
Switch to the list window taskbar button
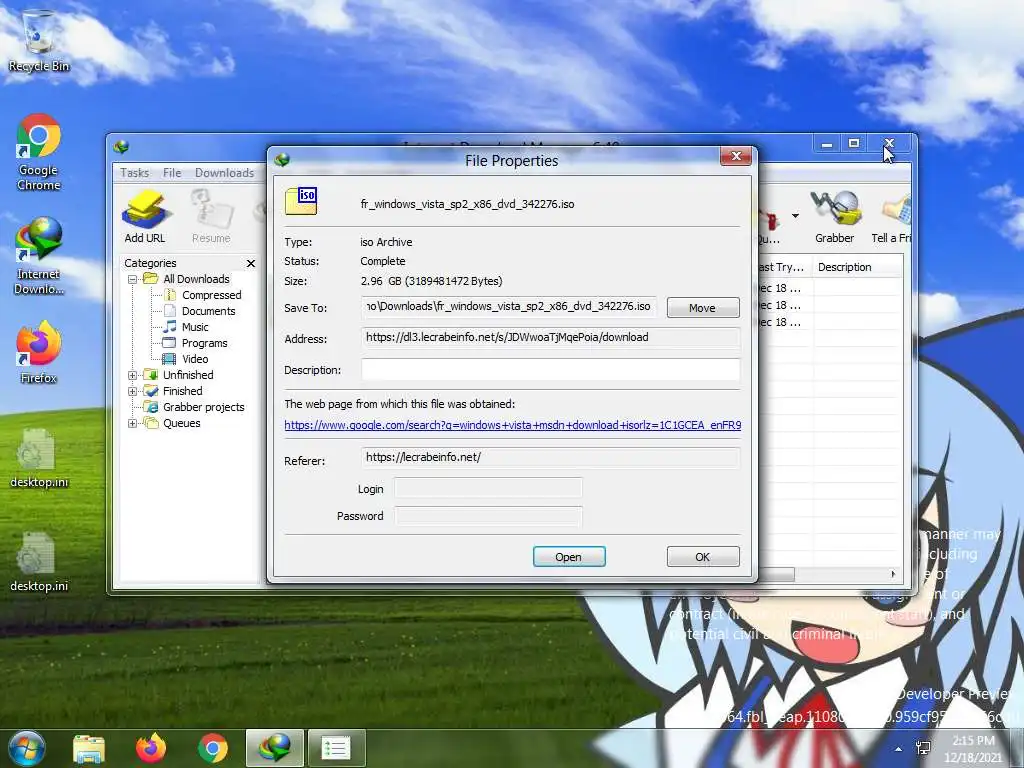click(337, 748)
